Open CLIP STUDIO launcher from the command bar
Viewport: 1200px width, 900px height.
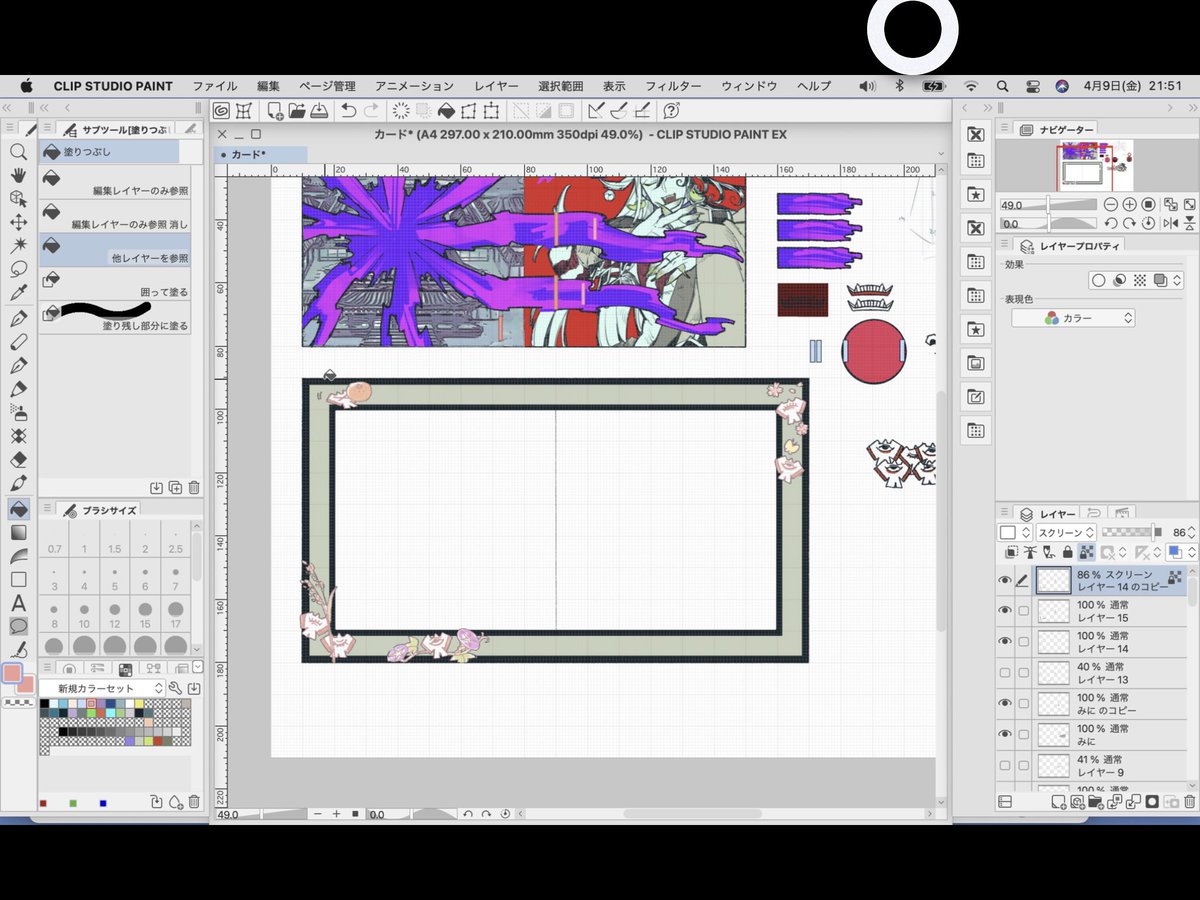[x=221, y=110]
